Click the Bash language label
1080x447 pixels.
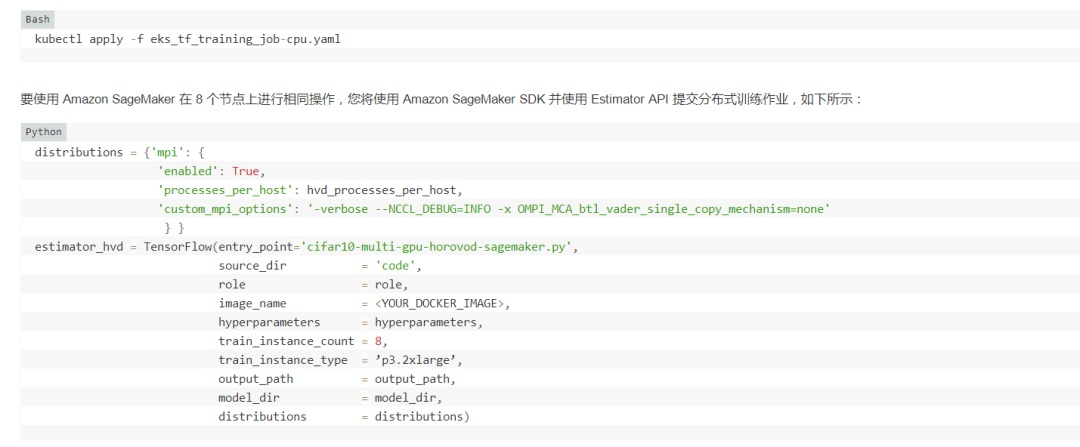tap(37, 19)
